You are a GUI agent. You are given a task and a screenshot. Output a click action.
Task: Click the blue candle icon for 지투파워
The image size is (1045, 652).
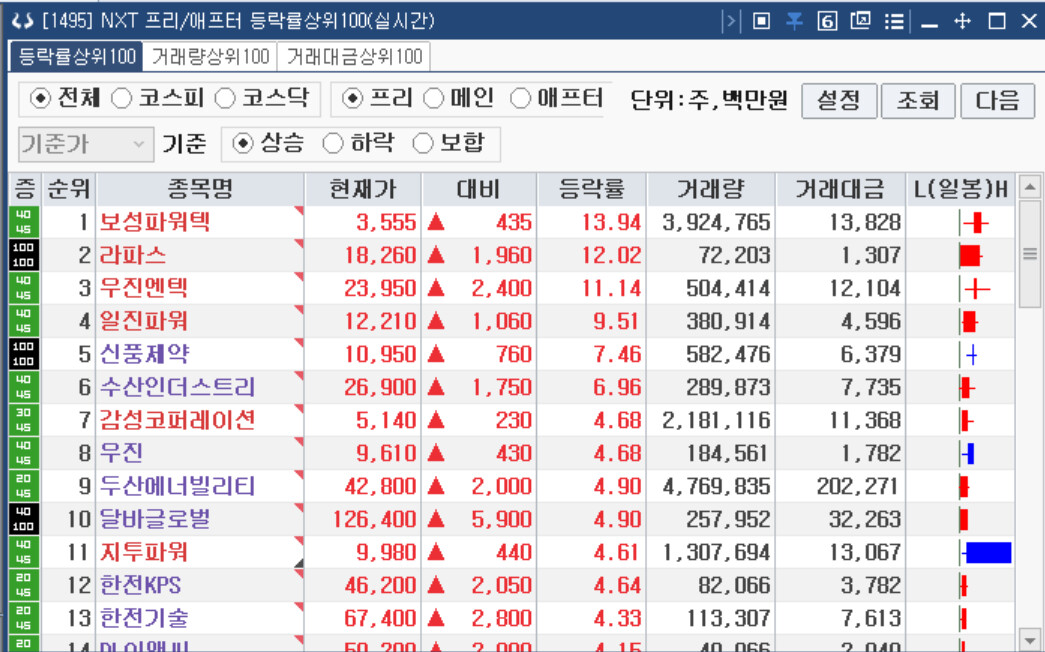(986, 552)
